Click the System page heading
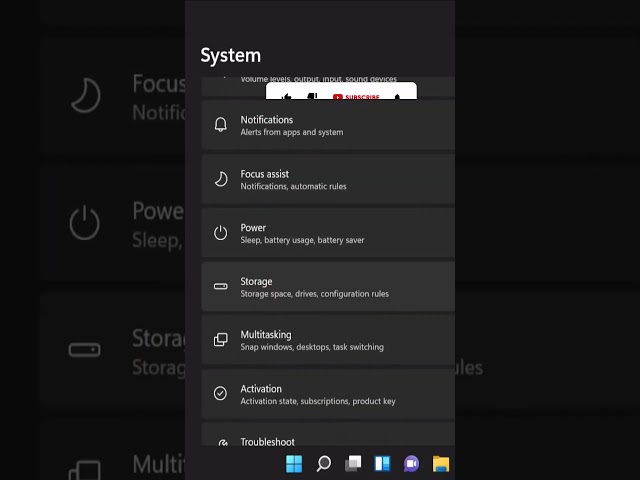640x480 pixels. (231, 56)
